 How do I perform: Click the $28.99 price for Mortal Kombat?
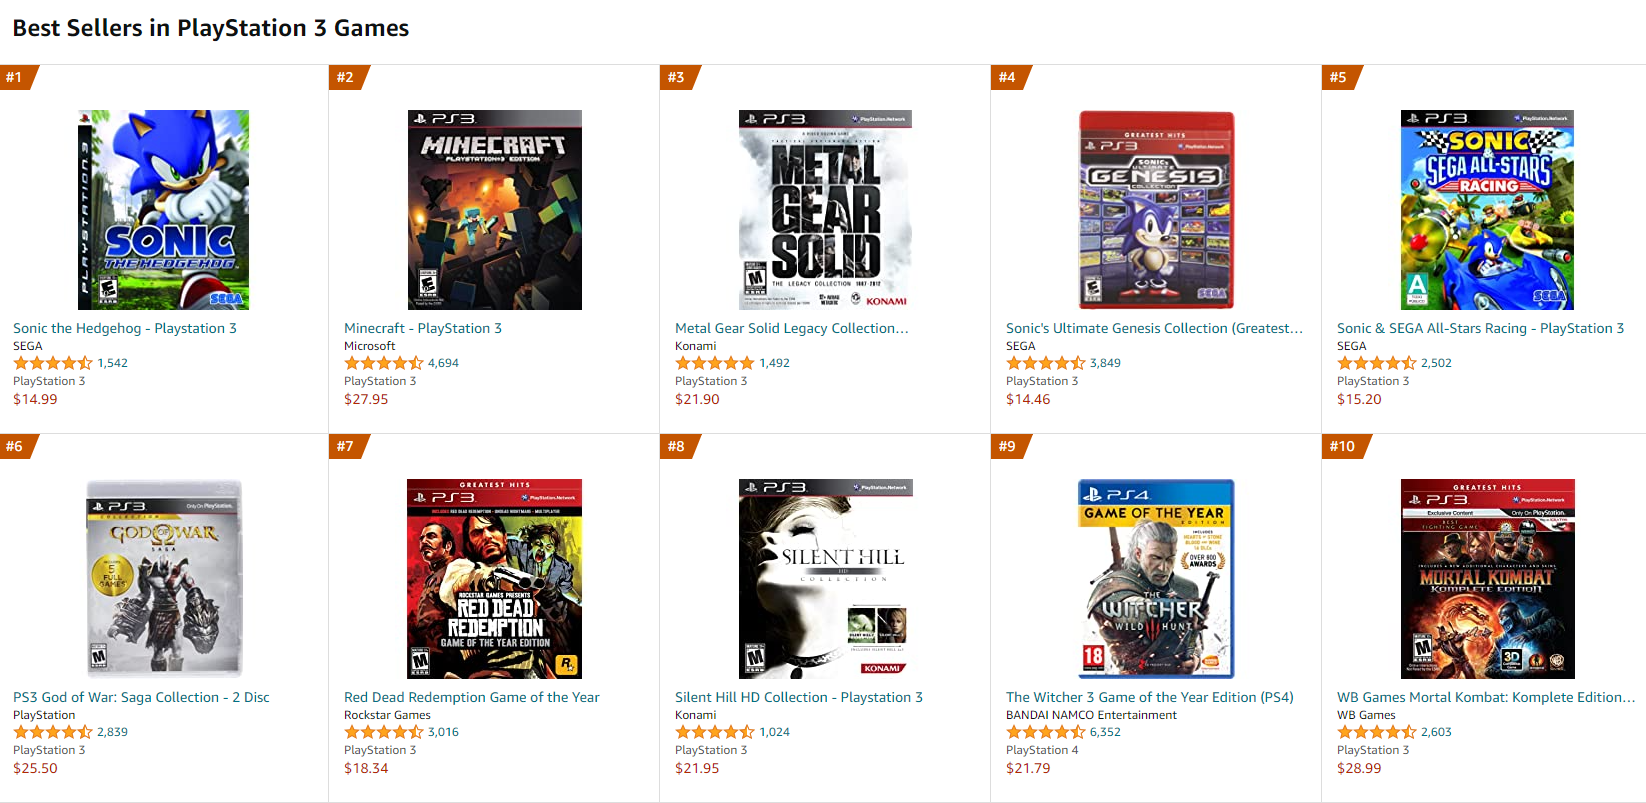[x=1357, y=768]
